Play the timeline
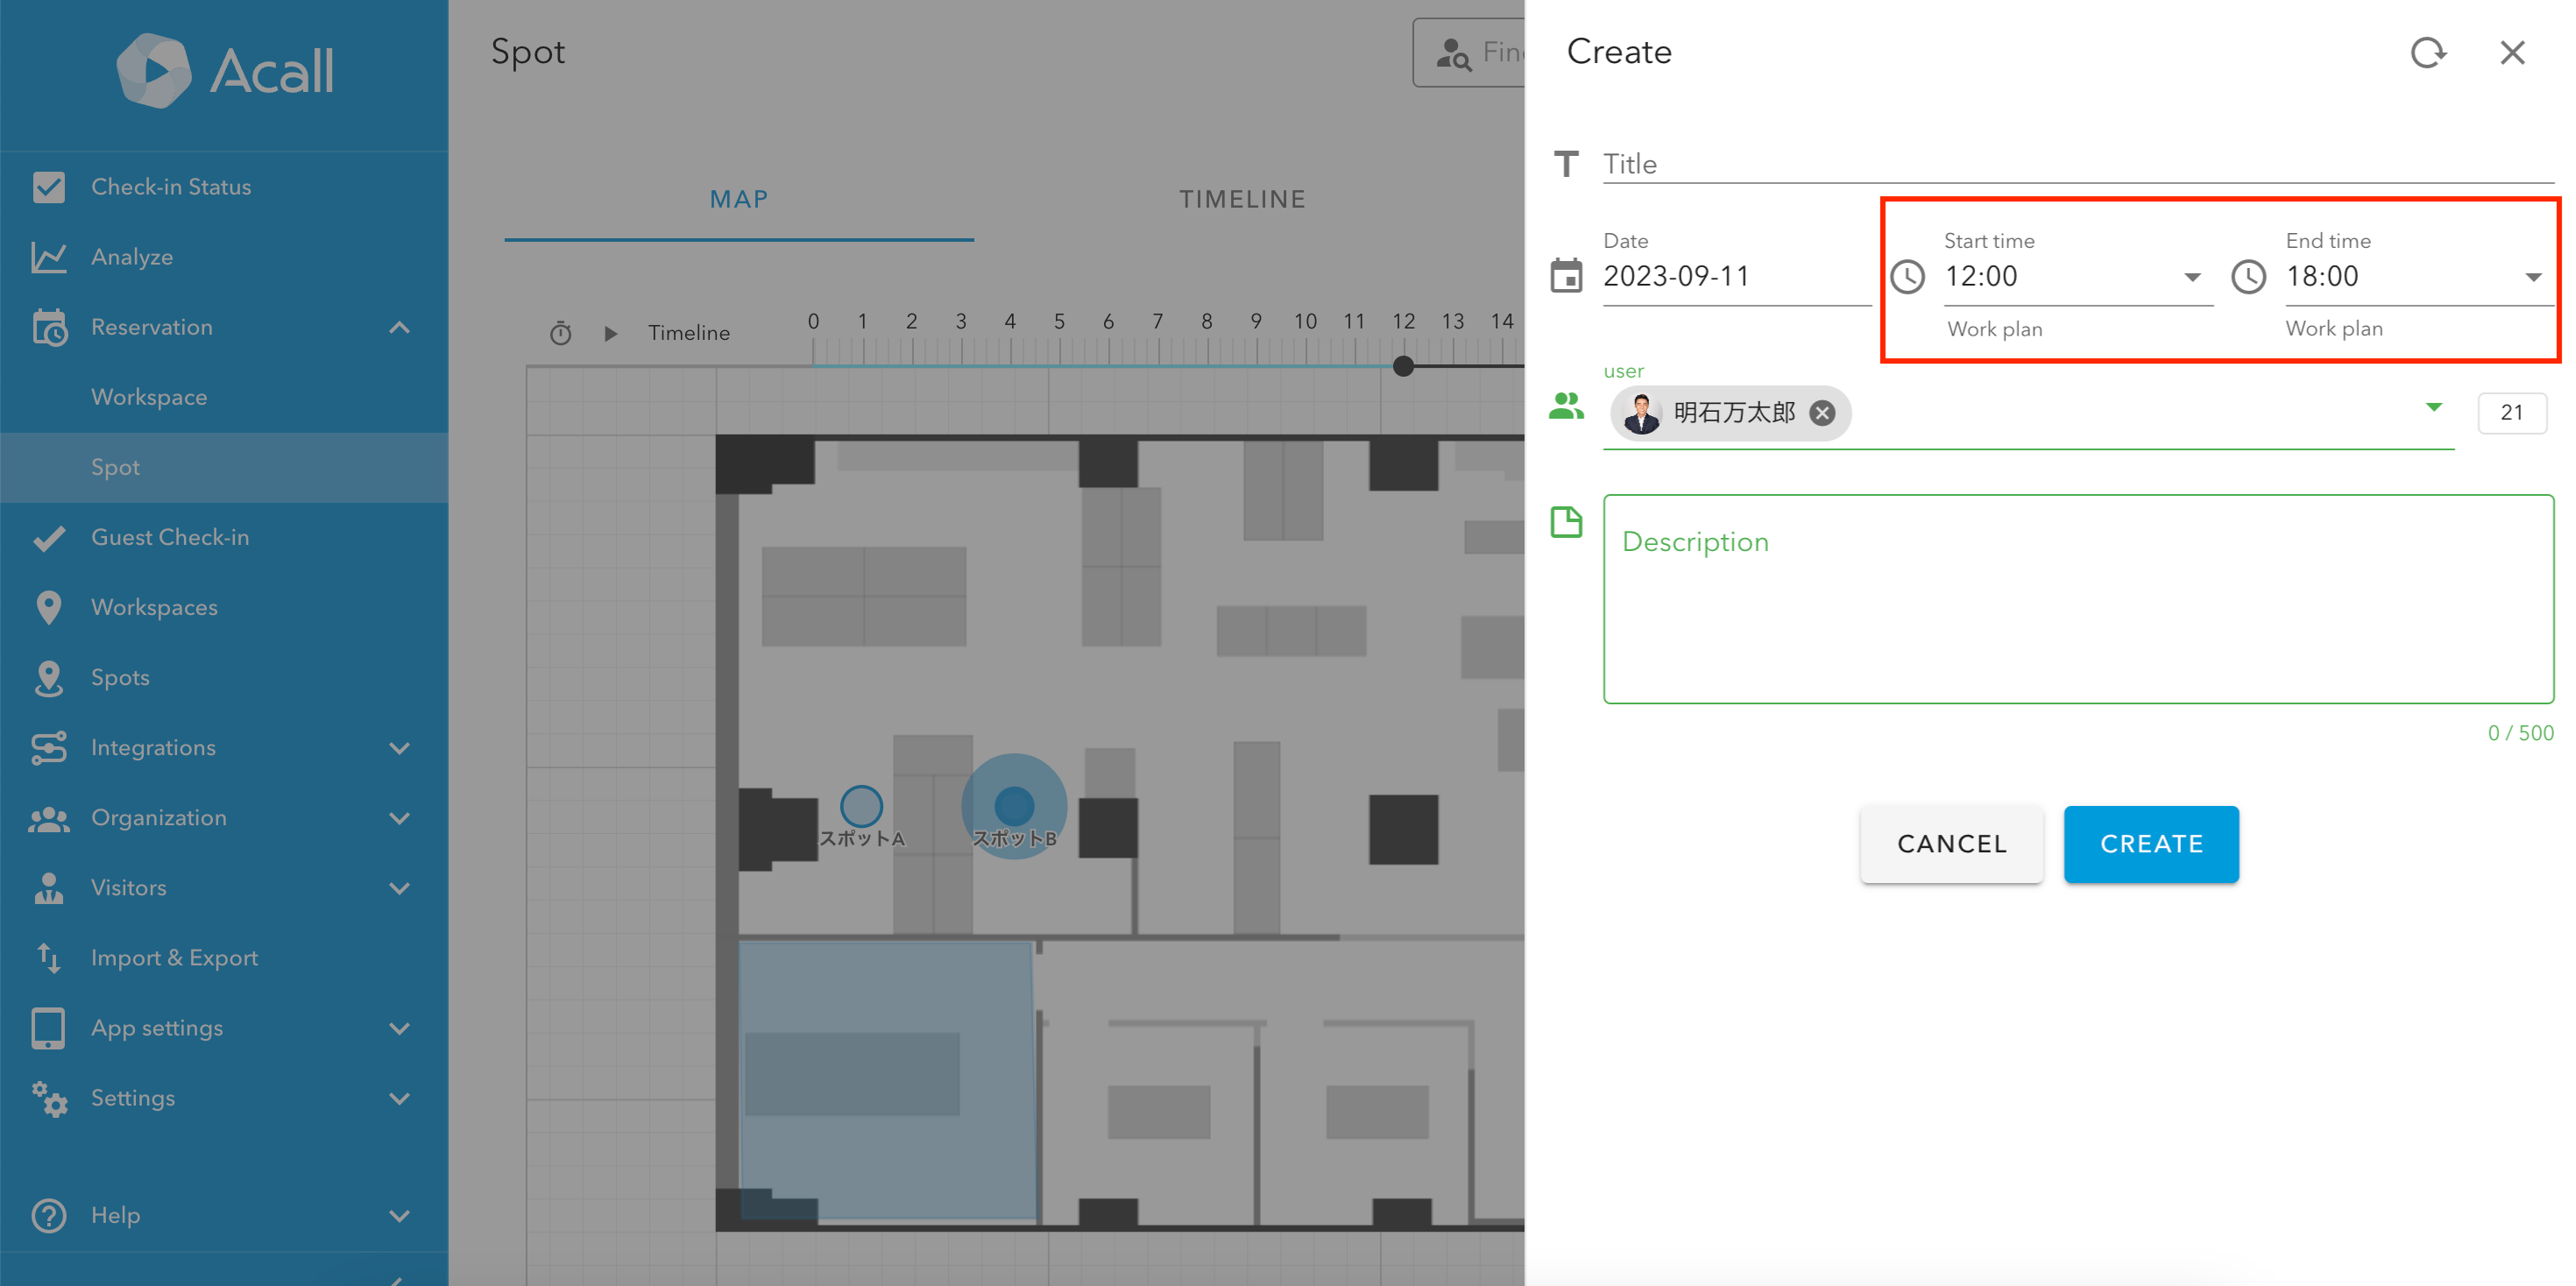 (x=610, y=333)
